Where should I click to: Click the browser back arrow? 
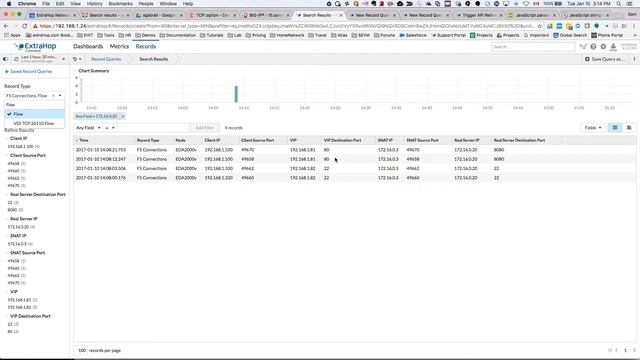click(x=6, y=26)
